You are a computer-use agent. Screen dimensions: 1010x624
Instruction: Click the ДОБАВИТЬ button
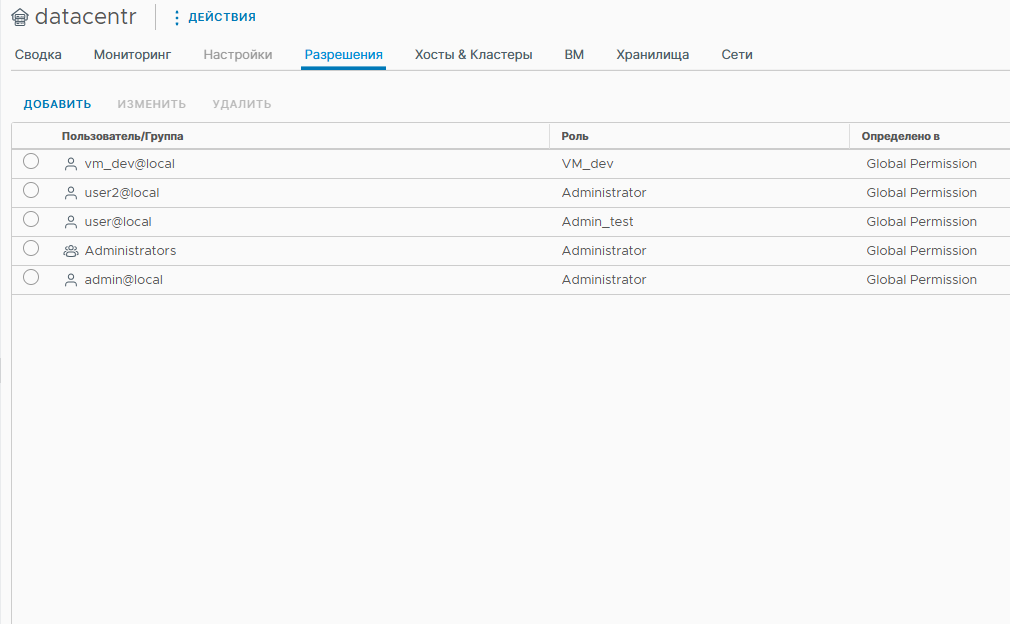coord(57,104)
